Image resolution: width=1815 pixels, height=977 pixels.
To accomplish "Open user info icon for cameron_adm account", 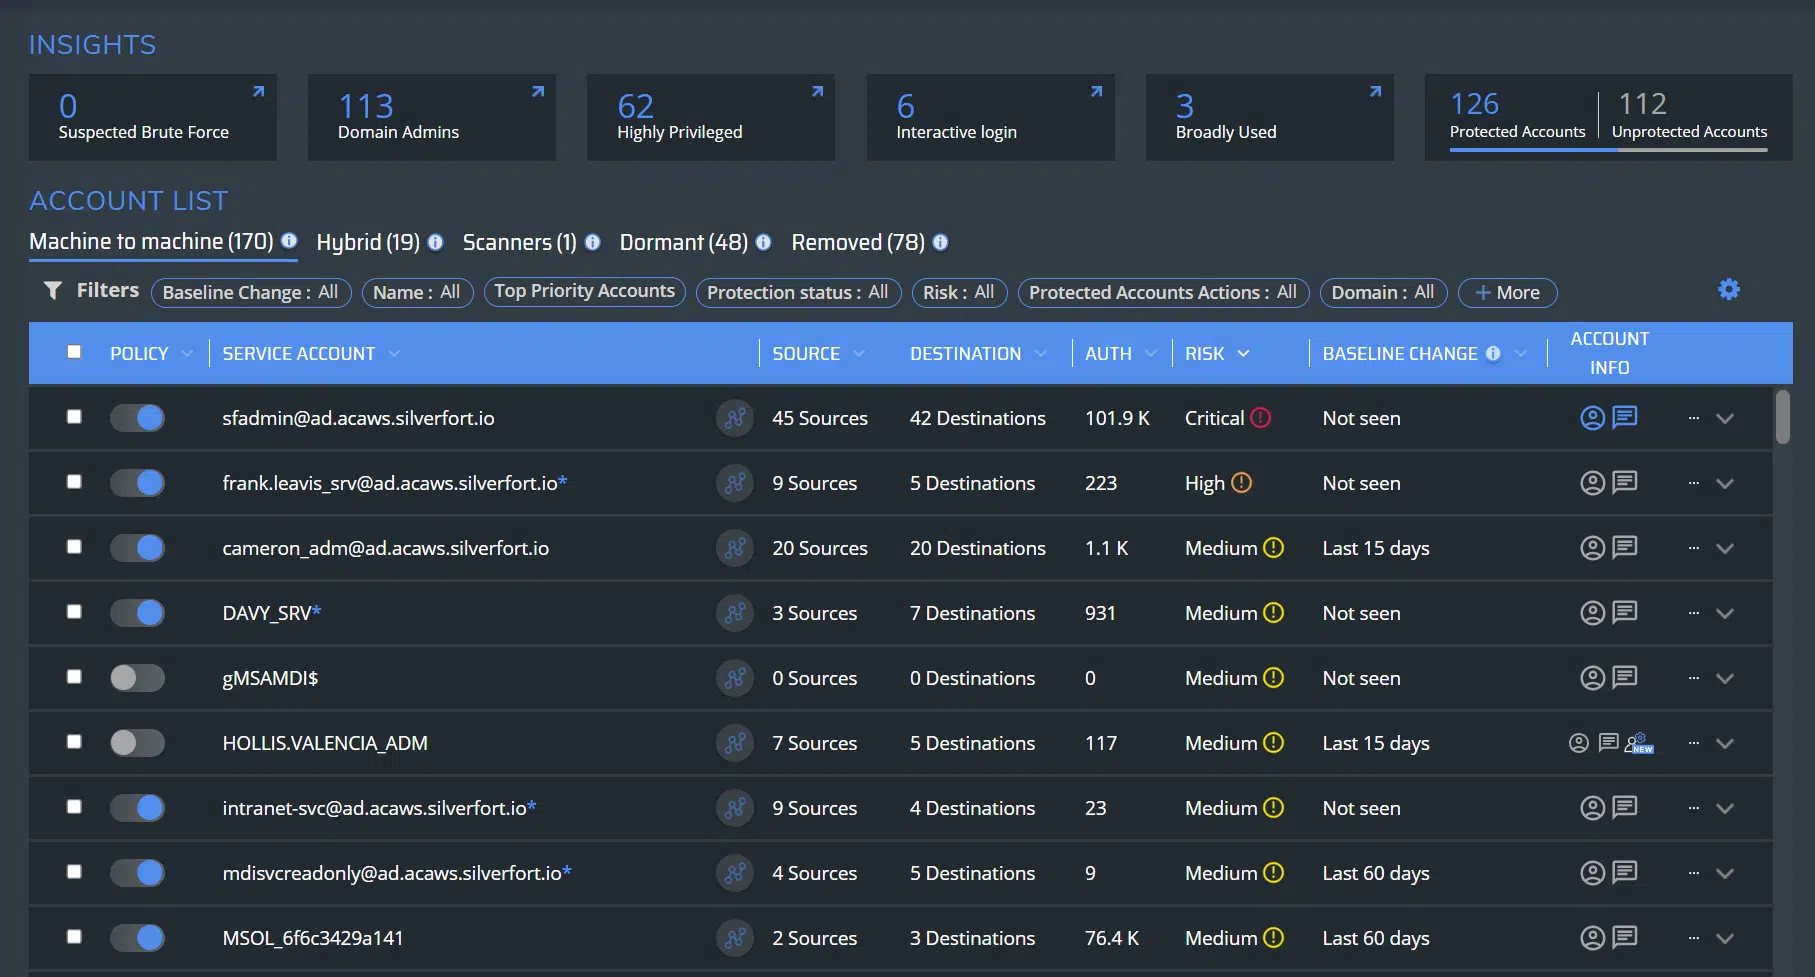I will [1592, 548].
